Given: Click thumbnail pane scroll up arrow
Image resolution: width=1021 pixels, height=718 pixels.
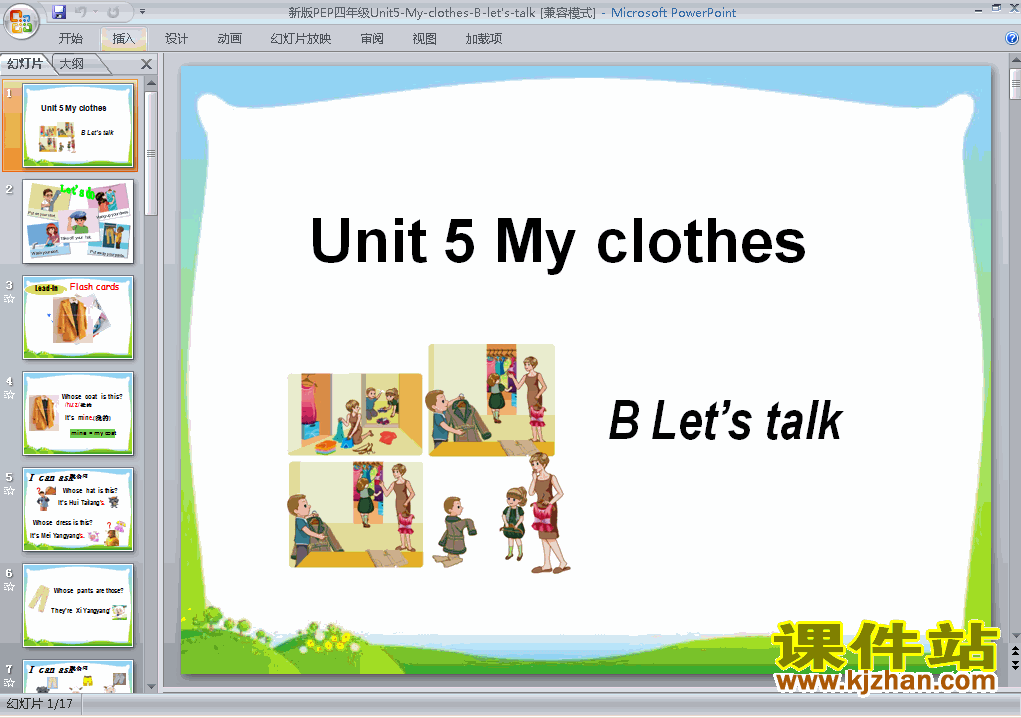Looking at the screenshot, I should [151, 83].
